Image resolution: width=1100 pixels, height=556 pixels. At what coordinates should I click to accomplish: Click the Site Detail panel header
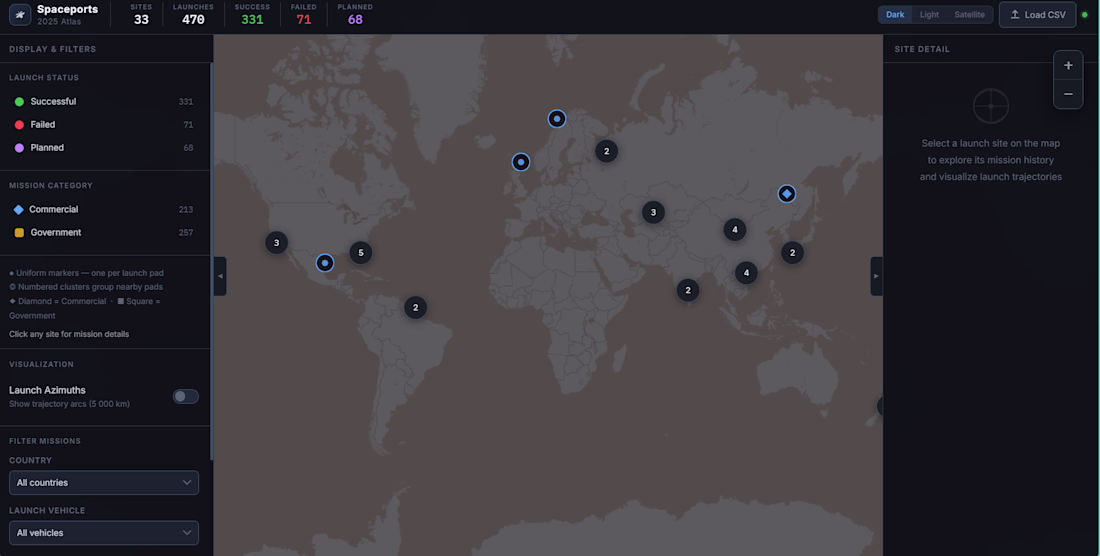tap(922, 49)
